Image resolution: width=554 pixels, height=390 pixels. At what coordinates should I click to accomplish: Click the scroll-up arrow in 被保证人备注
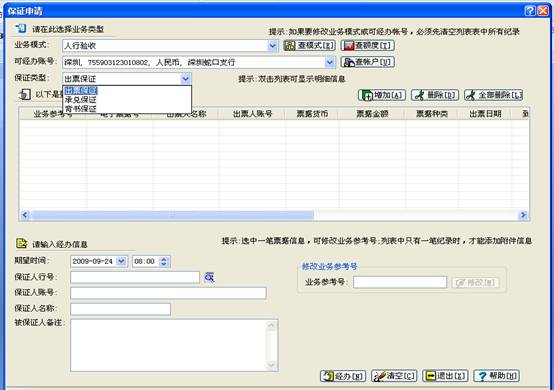[271, 326]
